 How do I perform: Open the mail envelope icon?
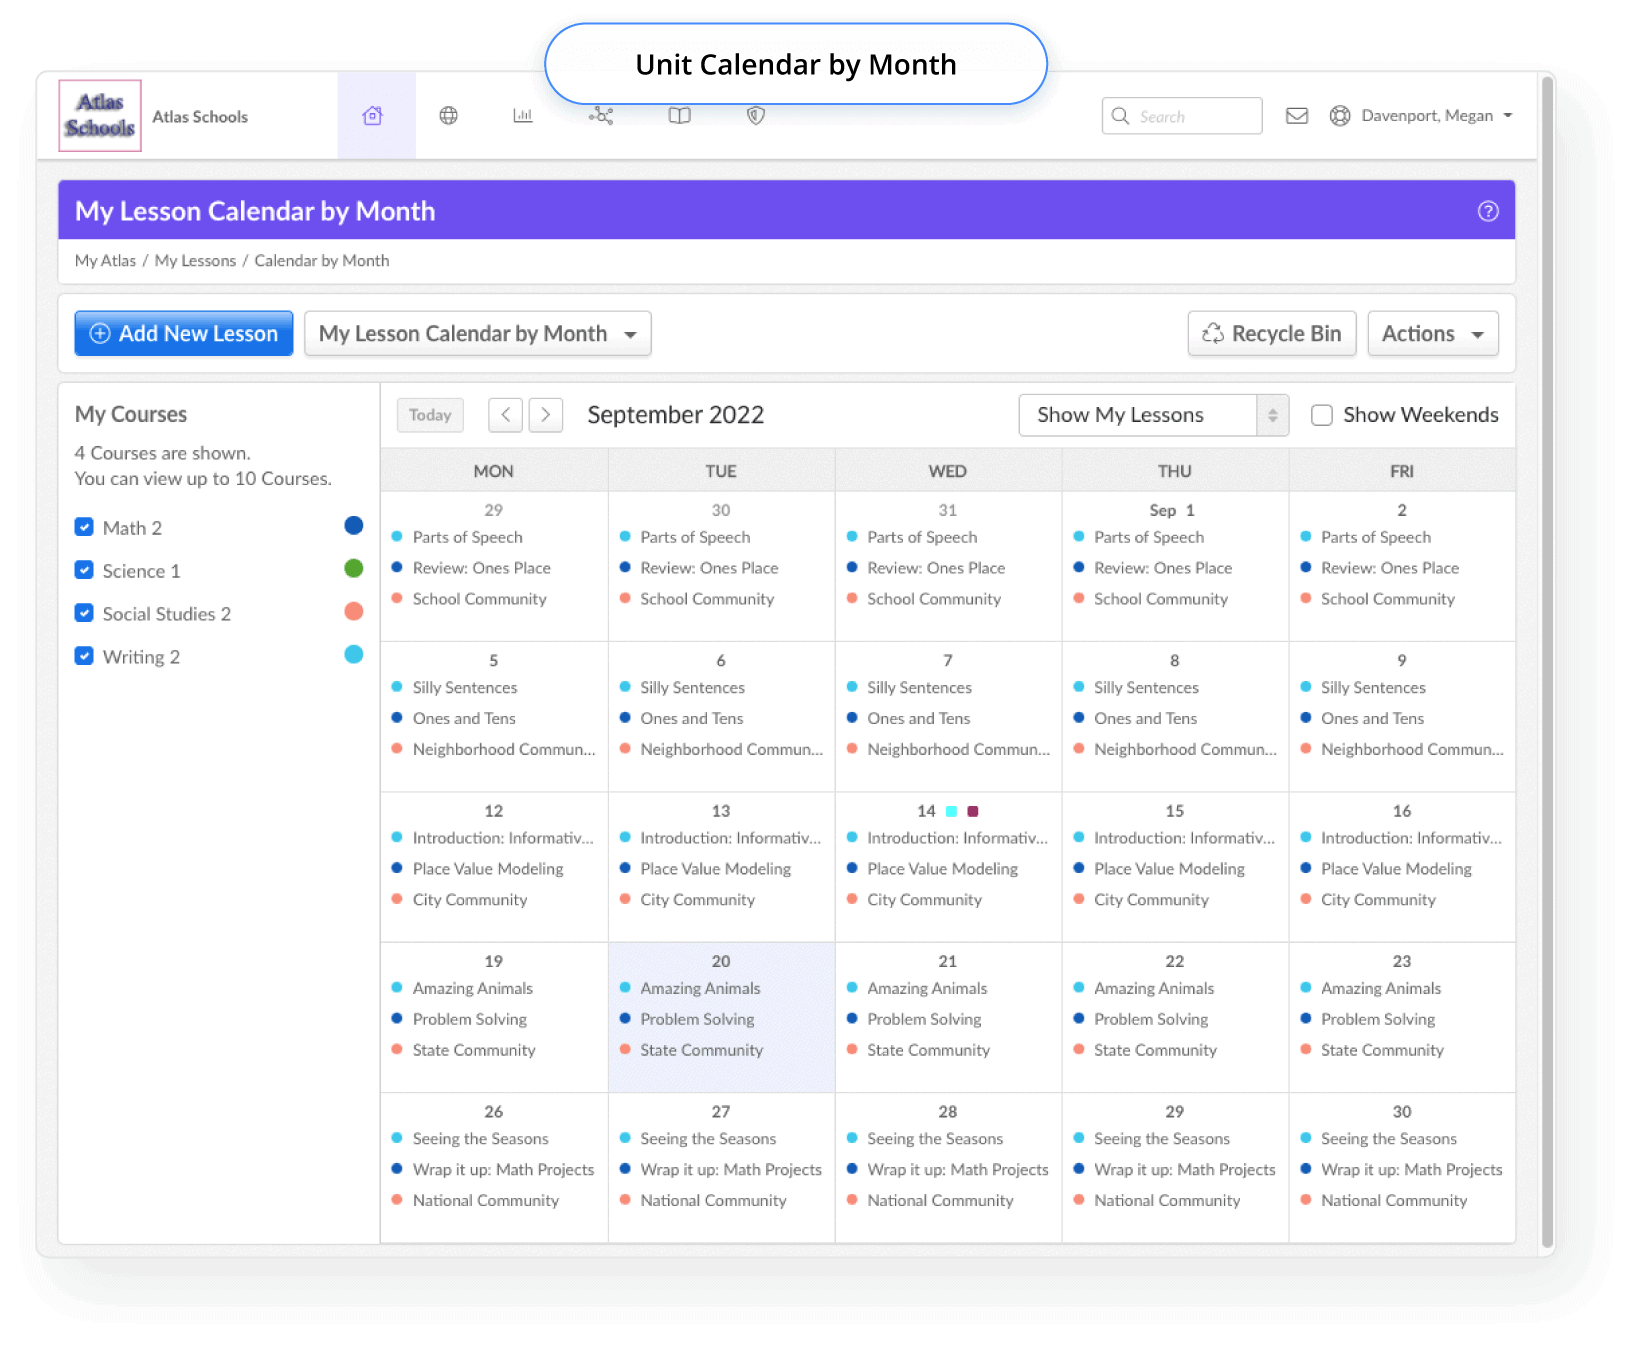pyautogui.click(x=1297, y=116)
